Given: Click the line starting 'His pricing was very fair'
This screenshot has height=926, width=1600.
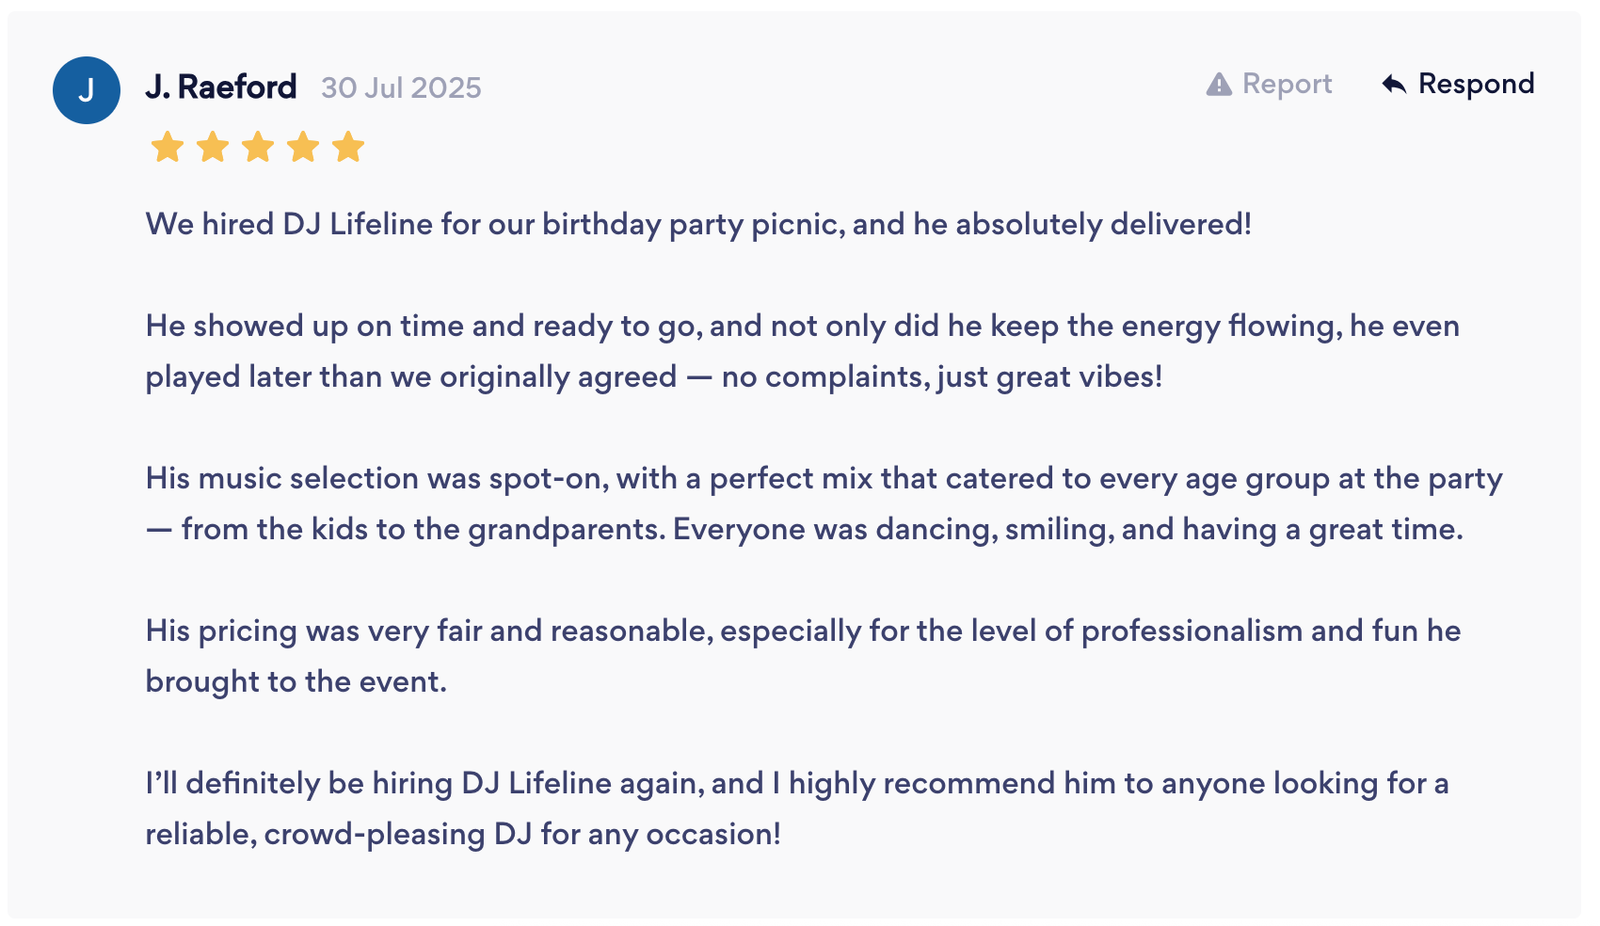Looking at the screenshot, I should pos(802,631).
